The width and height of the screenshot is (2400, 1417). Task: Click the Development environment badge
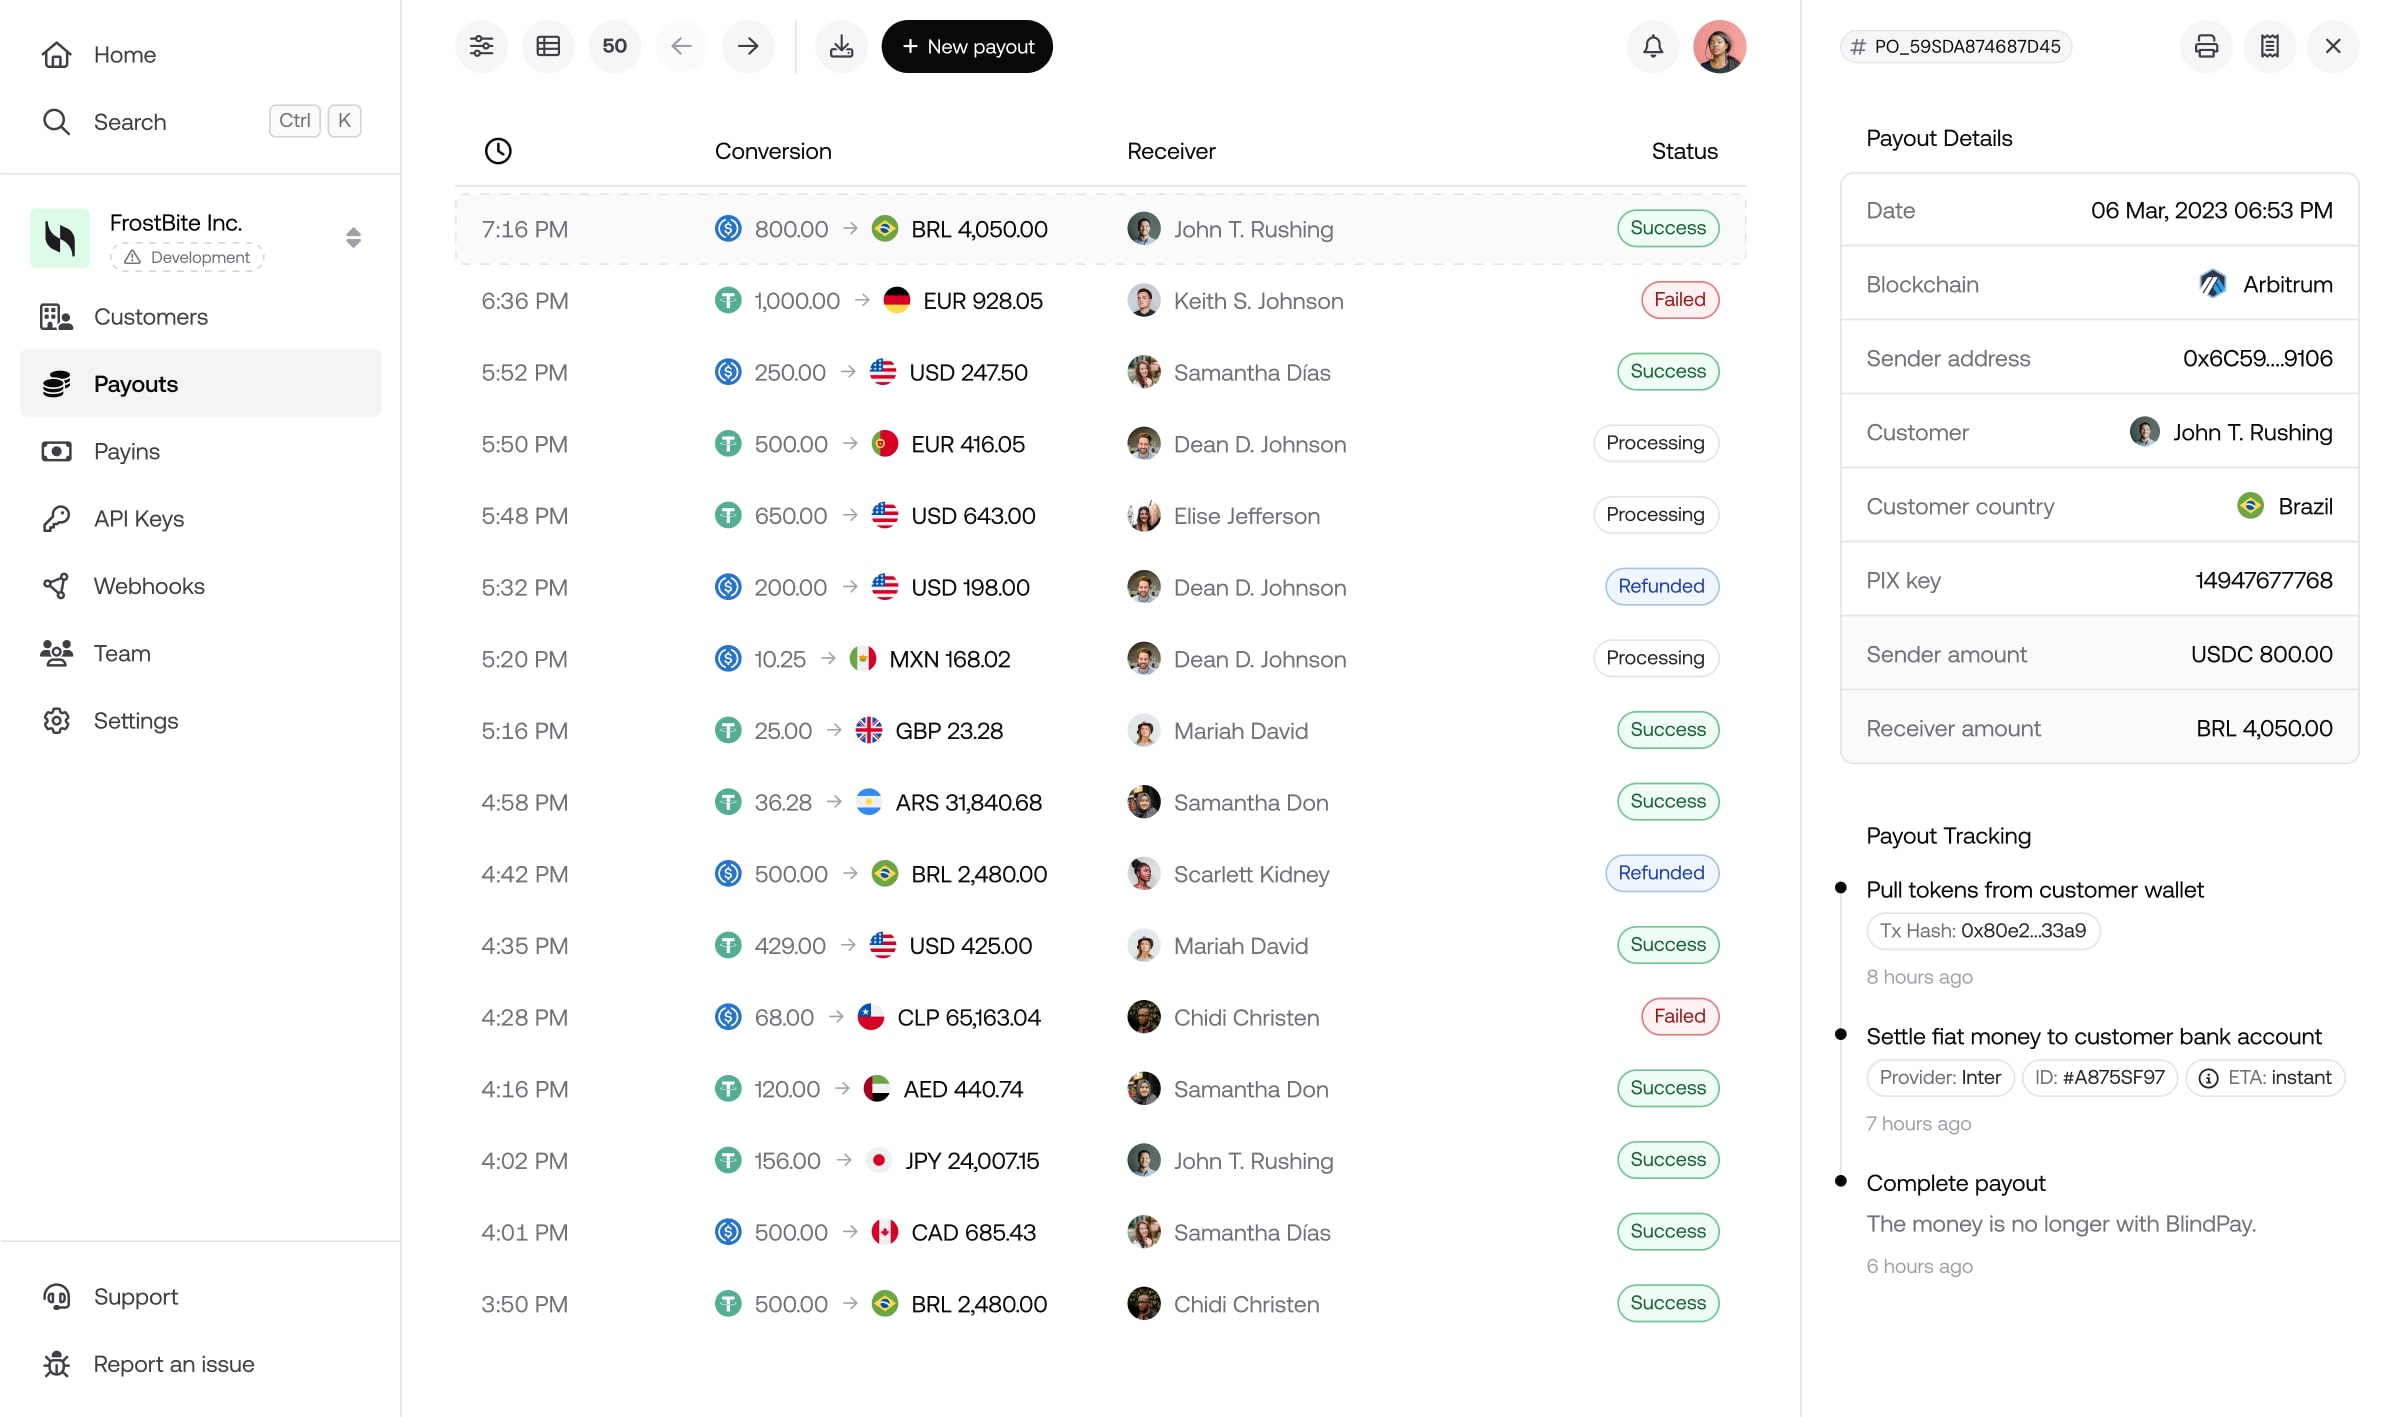coord(188,257)
